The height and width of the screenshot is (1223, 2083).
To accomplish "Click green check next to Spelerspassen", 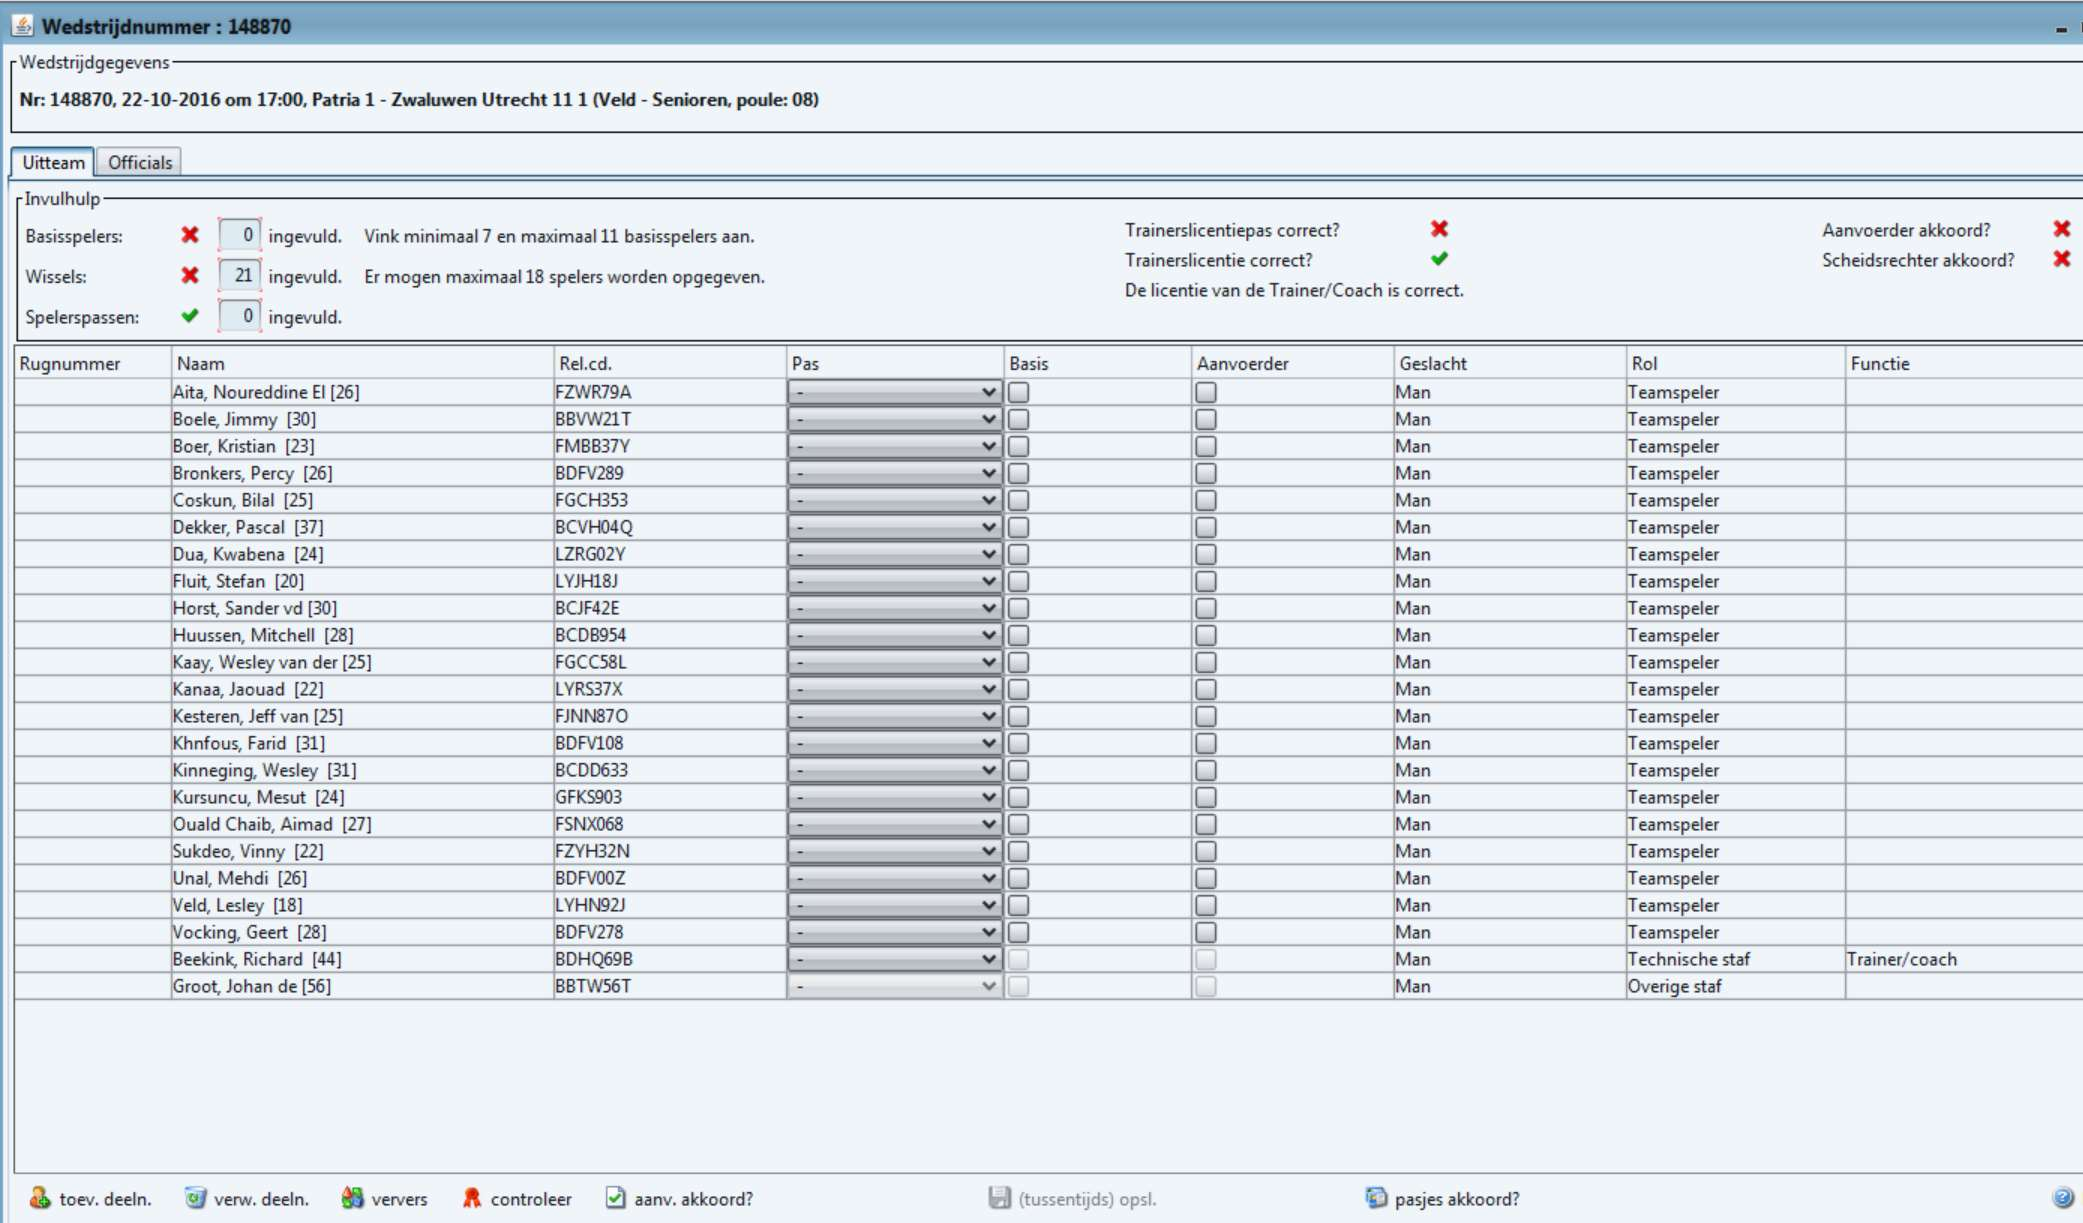I will click(x=190, y=316).
